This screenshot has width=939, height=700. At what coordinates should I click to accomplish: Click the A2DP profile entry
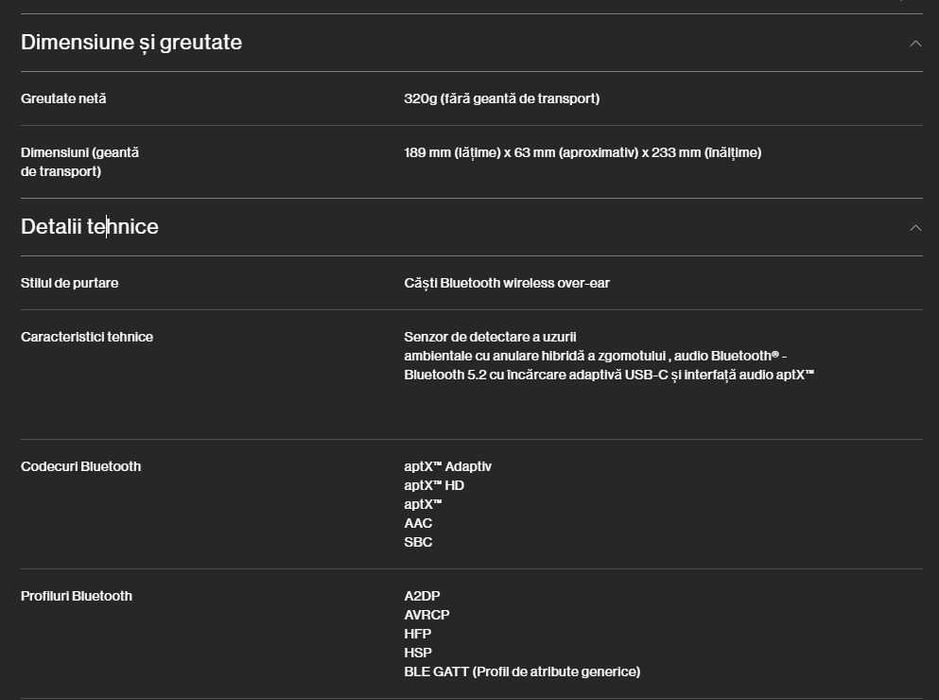click(422, 596)
